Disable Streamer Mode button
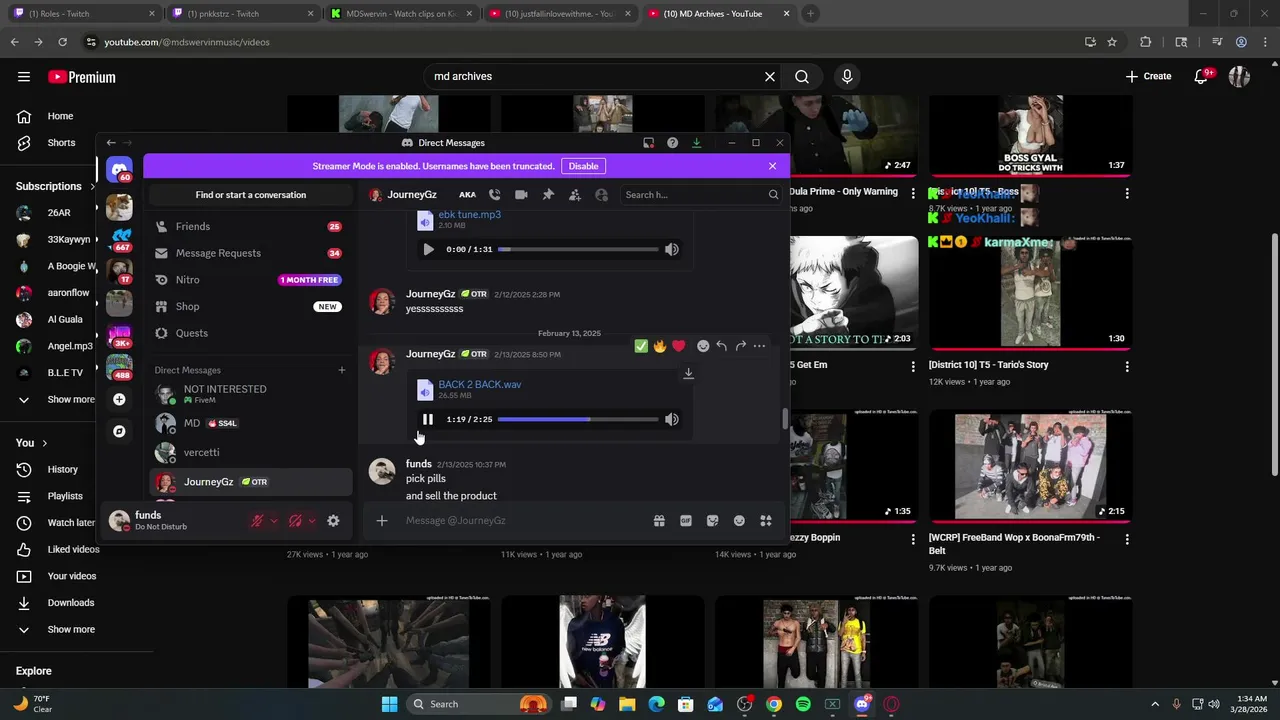Screen dimensions: 1280x720 tap(583, 166)
